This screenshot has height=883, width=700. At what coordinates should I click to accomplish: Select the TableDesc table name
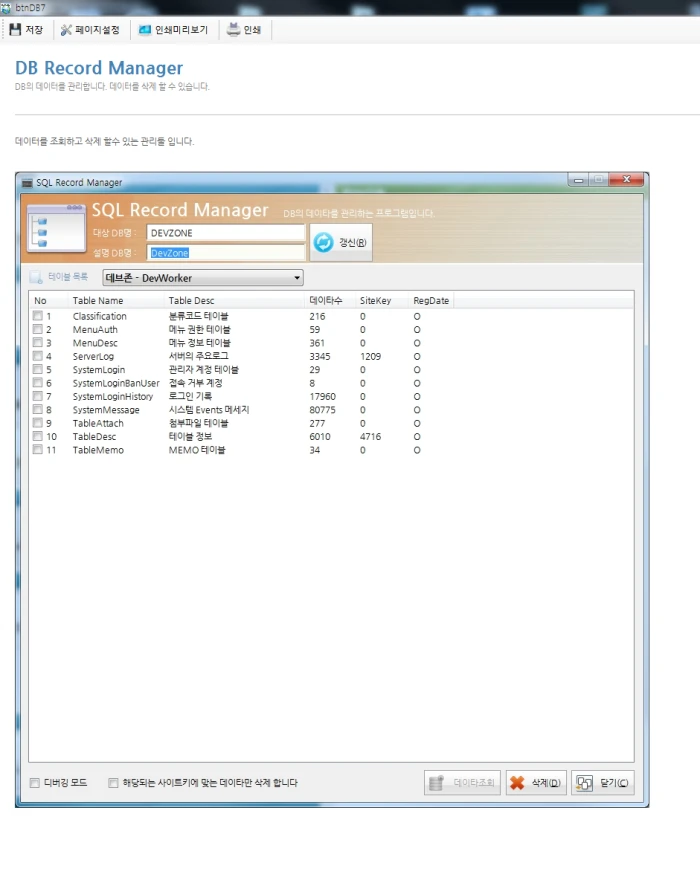[94, 436]
